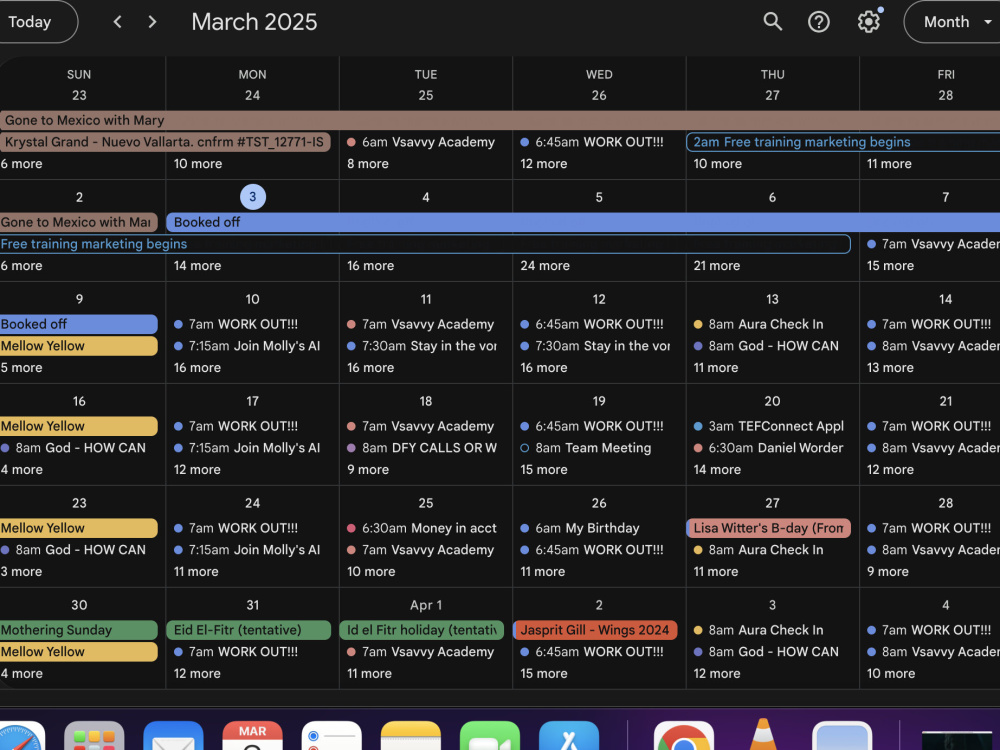Open the macOS Calendar dock icon labeled MAR

click(253, 737)
